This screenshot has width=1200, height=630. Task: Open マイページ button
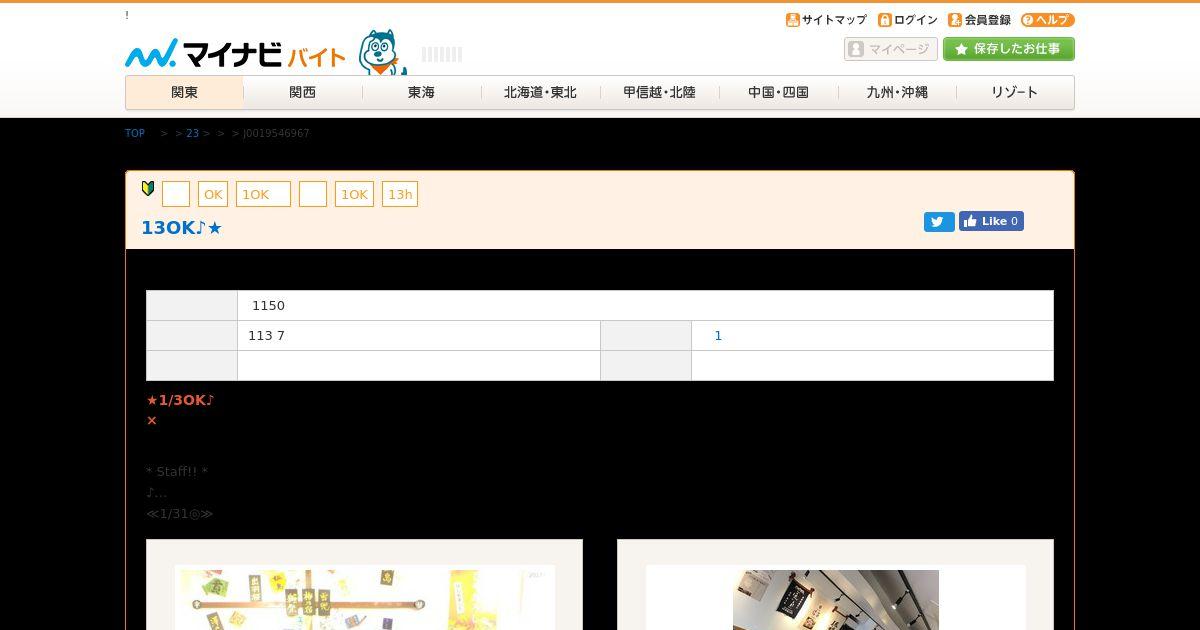pos(891,49)
